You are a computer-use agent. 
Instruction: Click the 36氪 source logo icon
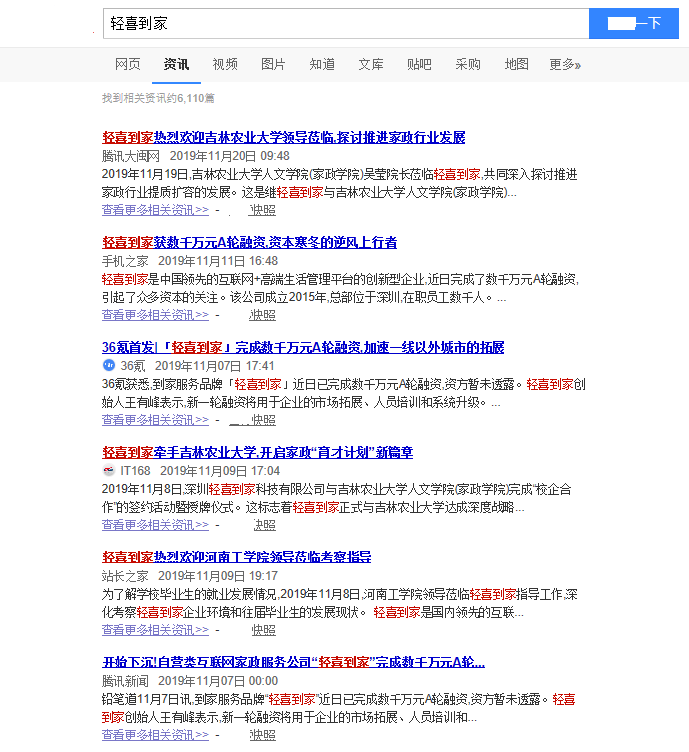pos(109,366)
